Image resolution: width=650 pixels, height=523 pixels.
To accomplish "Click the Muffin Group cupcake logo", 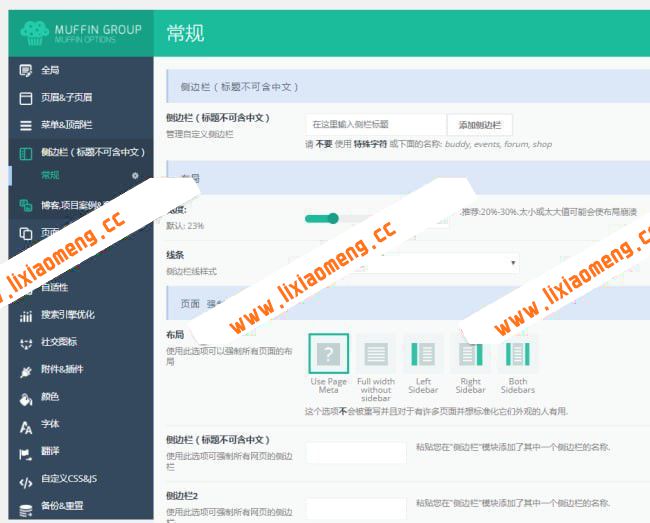I will 35,33.
